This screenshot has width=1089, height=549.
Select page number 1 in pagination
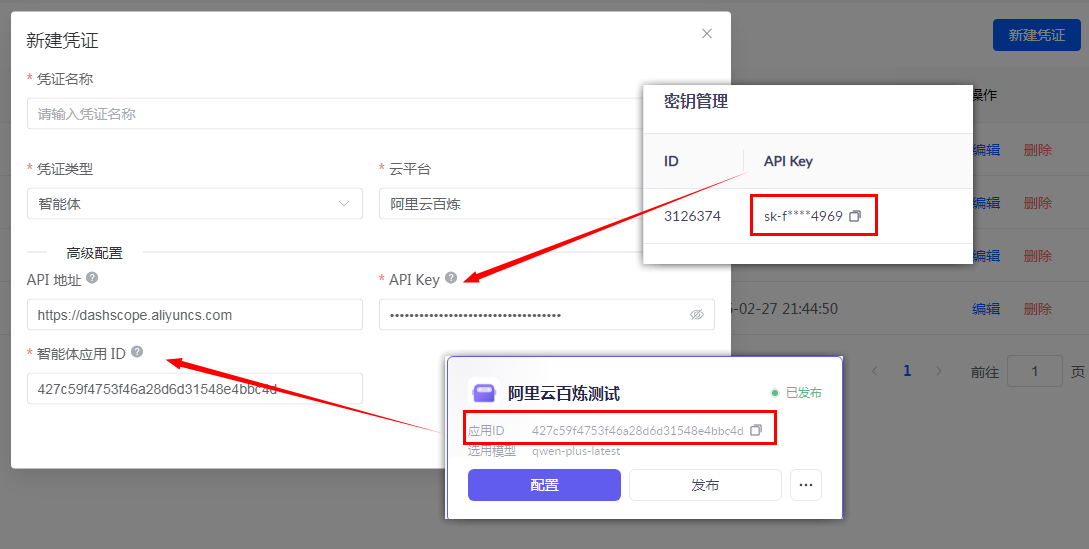coord(907,371)
